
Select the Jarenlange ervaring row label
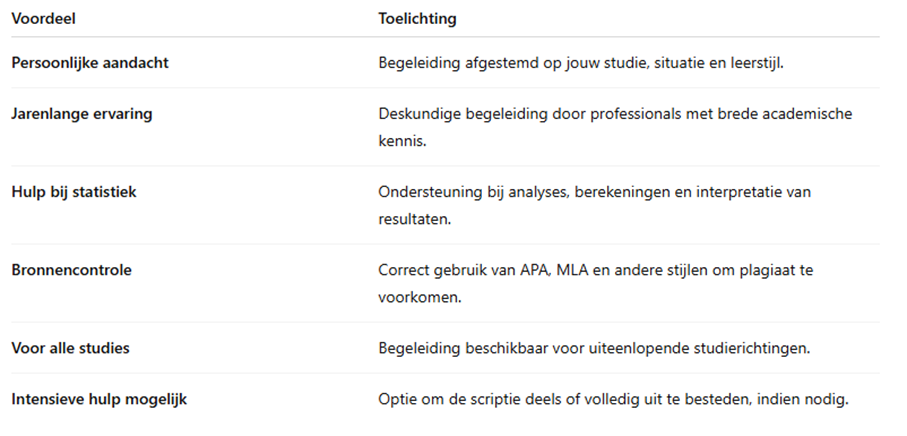(82, 114)
